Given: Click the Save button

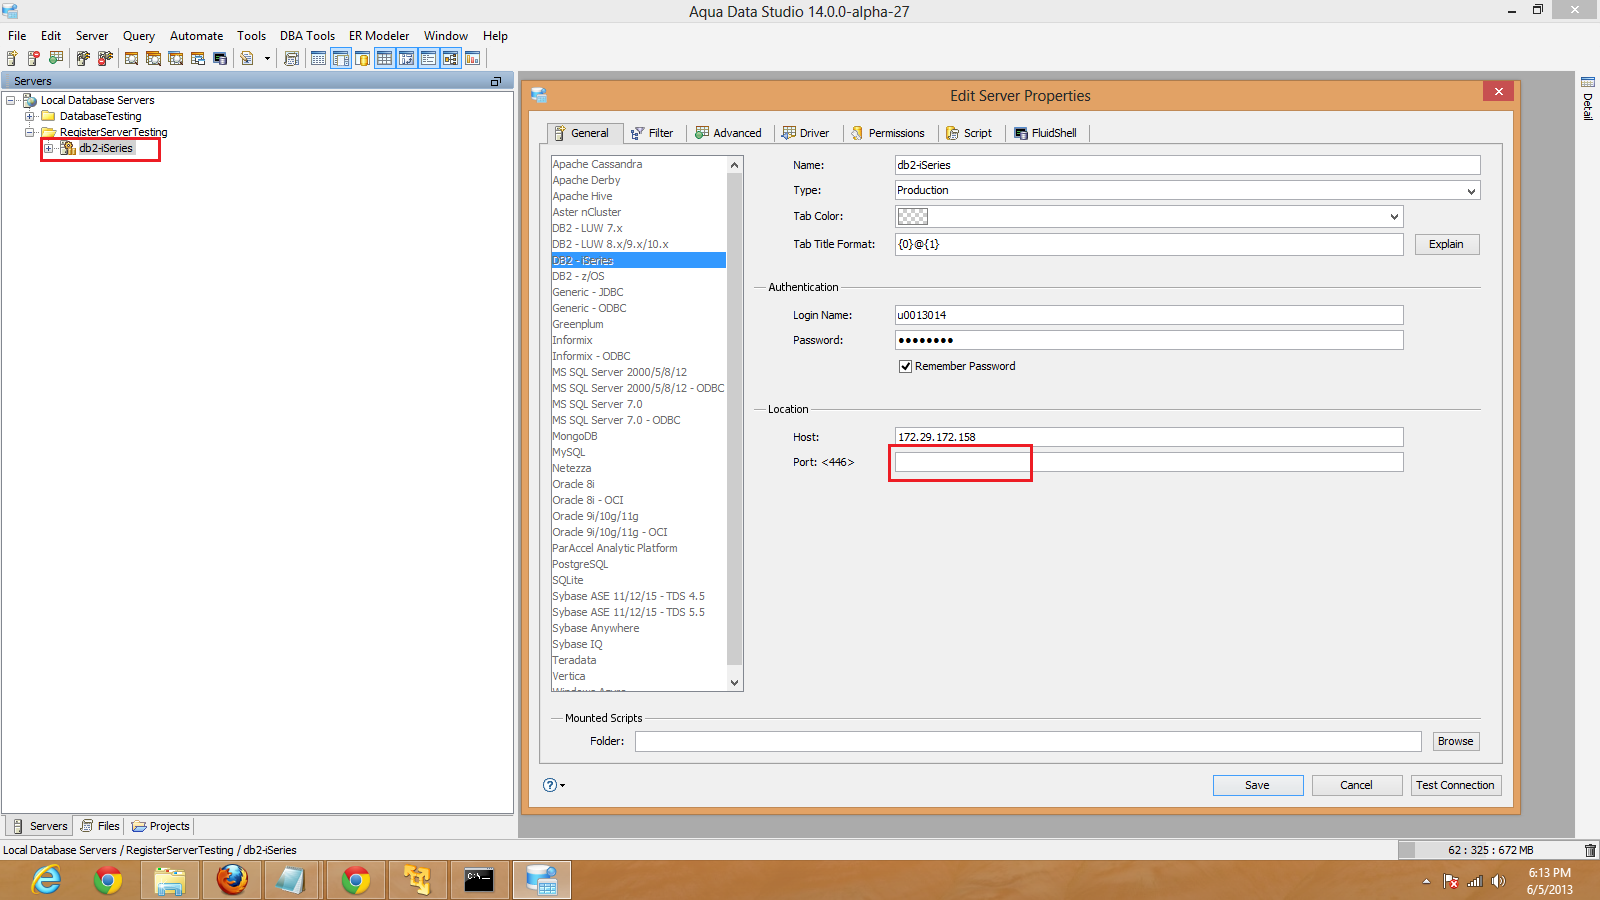Looking at the screenshot, I should point(1258,785).
